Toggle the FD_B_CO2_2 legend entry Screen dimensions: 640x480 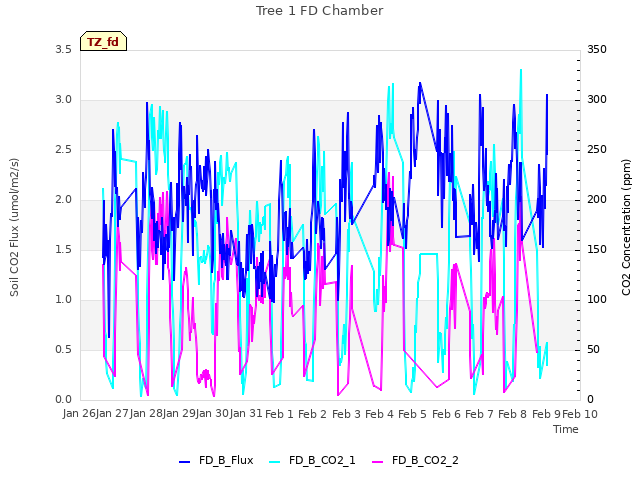pyautogui.click(x=416, y=461)
